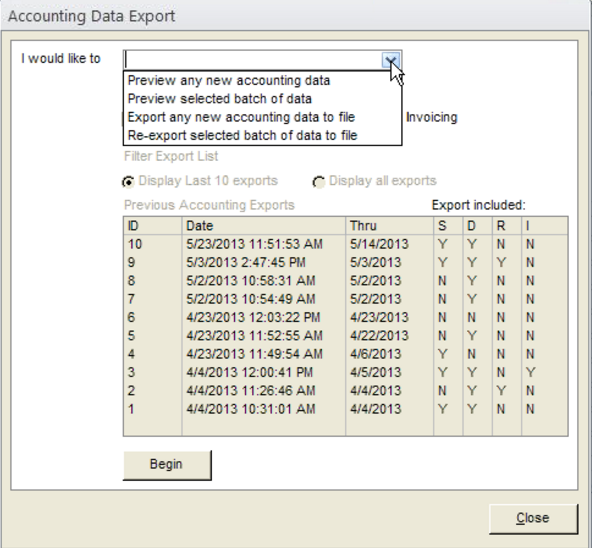Screen dimensions: 592x548
Task: Select 'Display Last 10 exports' radio button
Action: [x=128, y=182]
